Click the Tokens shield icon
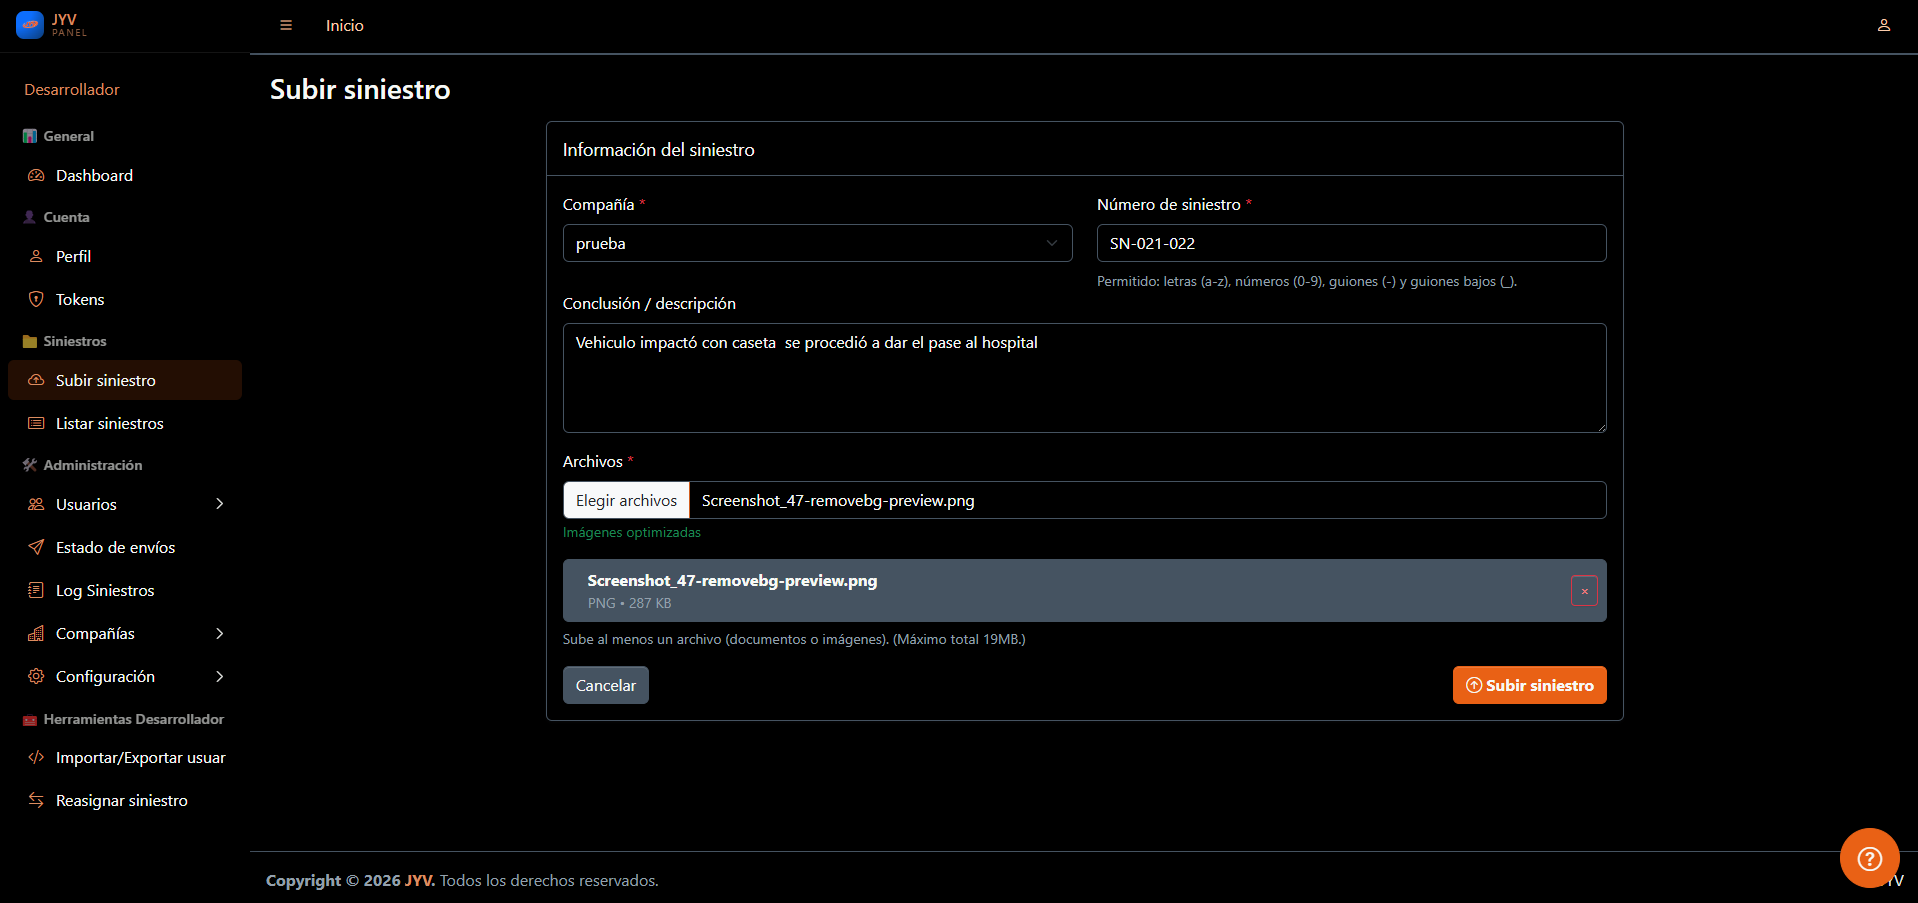The width and height of the screenshot is (1918, 903). [36, 299]
